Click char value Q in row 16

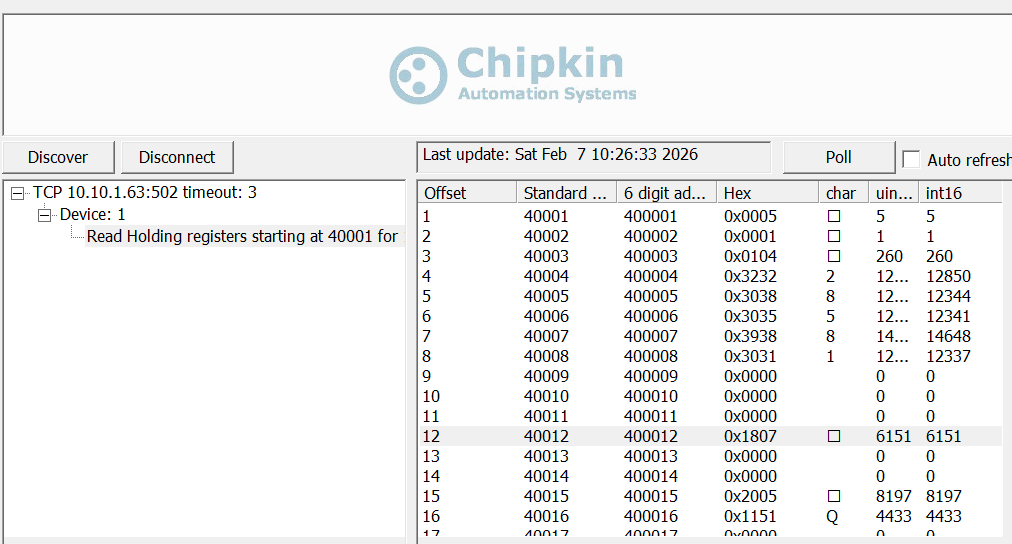point(833,517)
